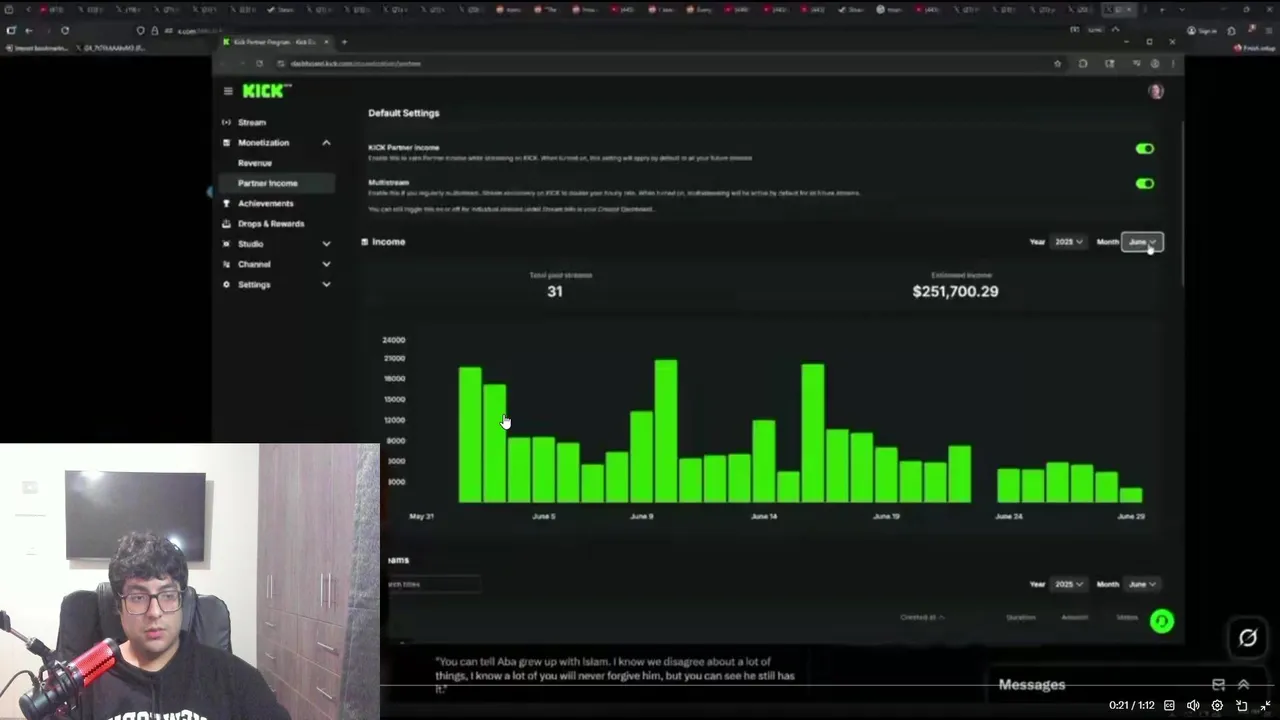1280x720 pixels.
Task: Click the back arrow in the outer browser
Action: [x=28, y=31]
